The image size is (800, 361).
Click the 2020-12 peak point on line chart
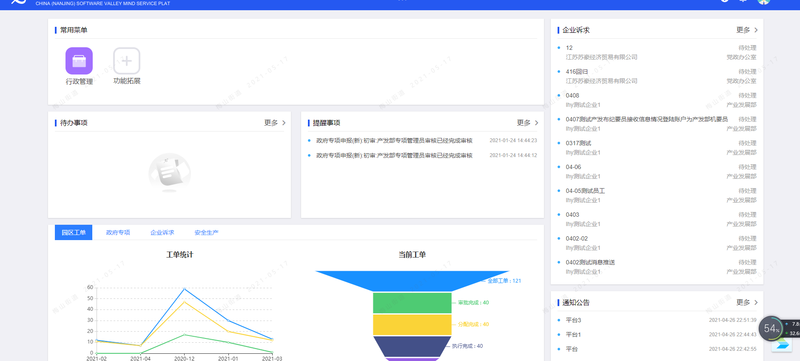(x=184, y=289)
